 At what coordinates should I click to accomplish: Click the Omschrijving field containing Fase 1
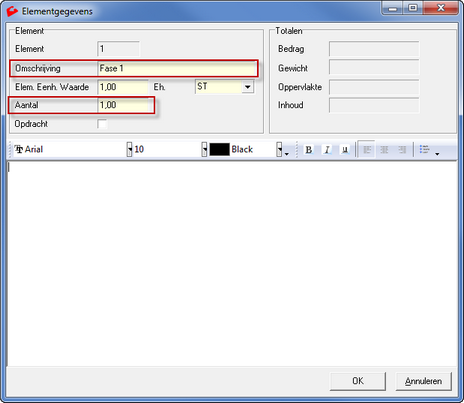pos(177,68)
